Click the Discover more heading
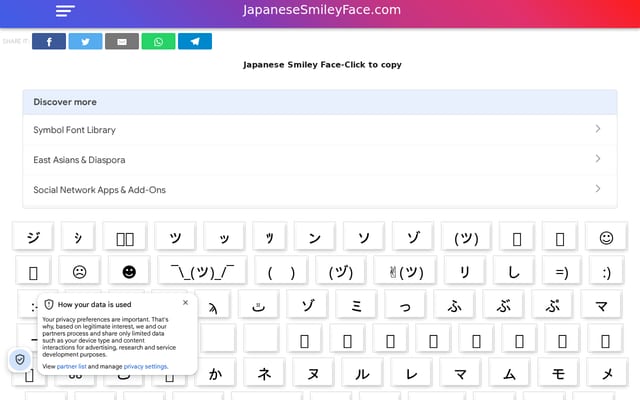This screenshot has height=400, width=640. tap(65, 102)
